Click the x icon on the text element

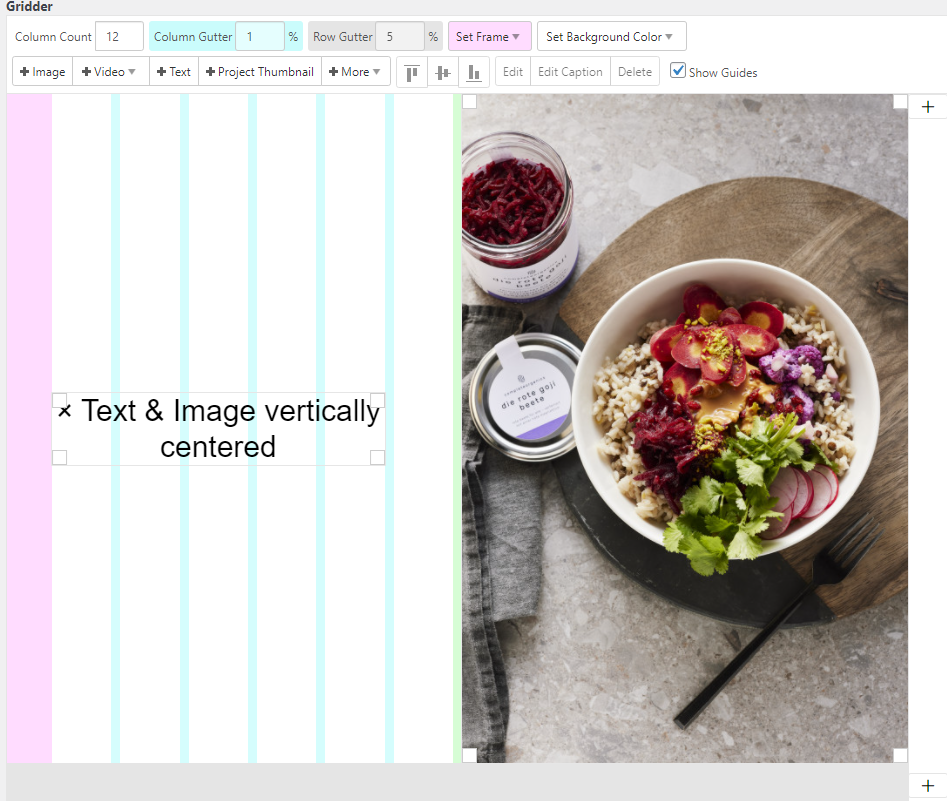tap(65, 411)
